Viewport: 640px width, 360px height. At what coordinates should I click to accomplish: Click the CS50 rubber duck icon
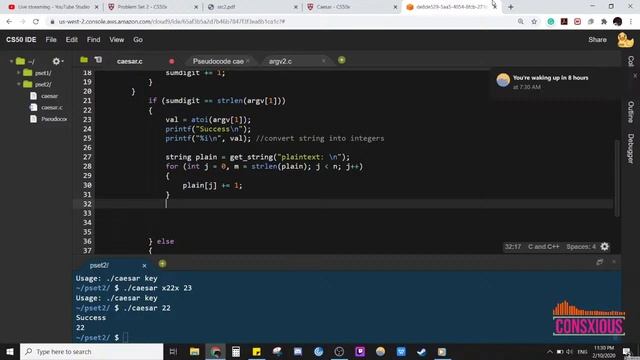coord(625,40)
